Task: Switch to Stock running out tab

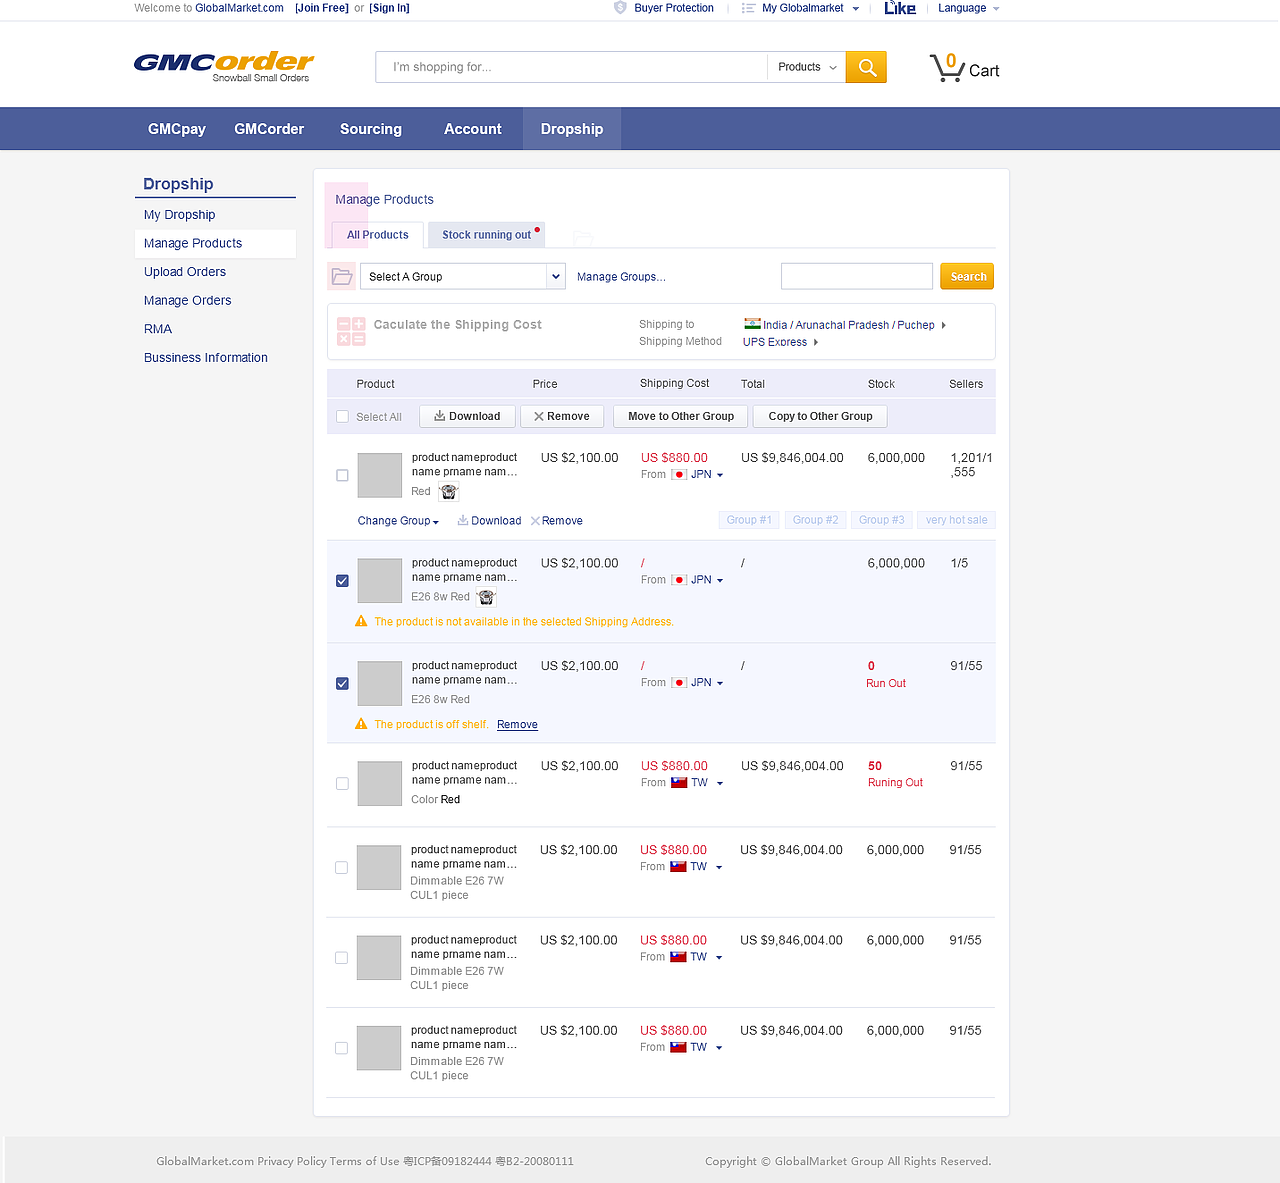Action: click(487, 235)
